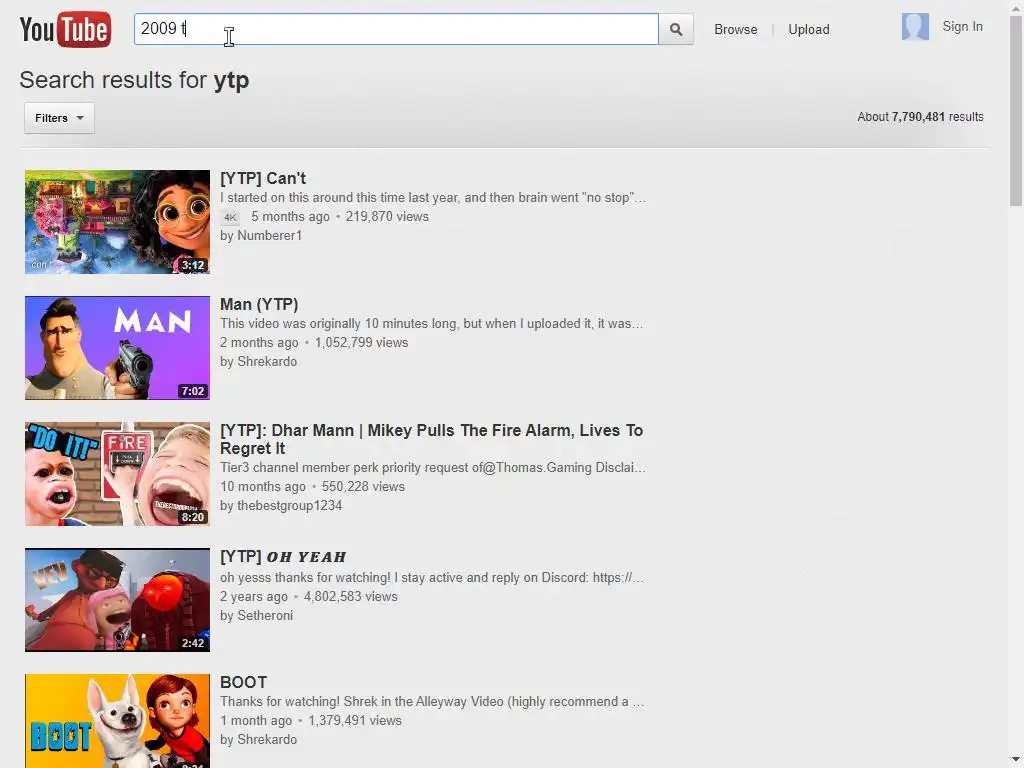This screenshot has height=768, width=1024.
Task: Click the title [YTP] Can't
Action: click(263, 178)
